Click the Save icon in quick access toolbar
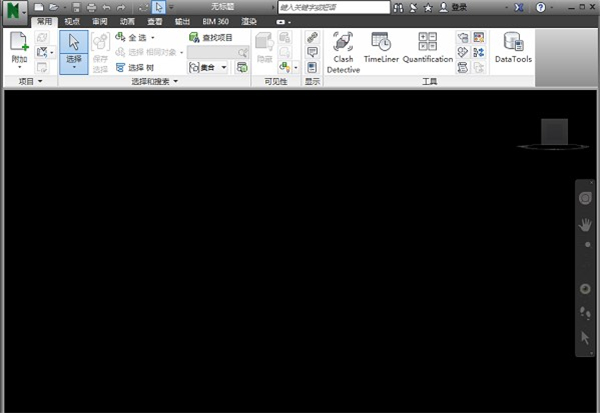The height and width of the screenshot is (413, 600). [x=76, y=7]
